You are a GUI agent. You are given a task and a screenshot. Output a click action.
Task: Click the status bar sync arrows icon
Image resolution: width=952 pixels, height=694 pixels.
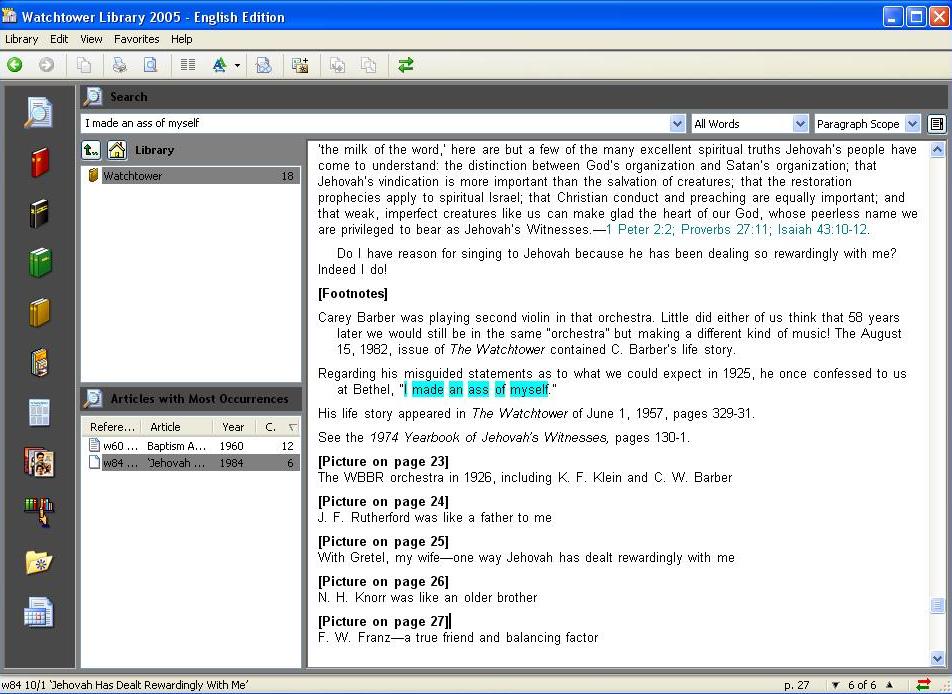tap(923, 685)
